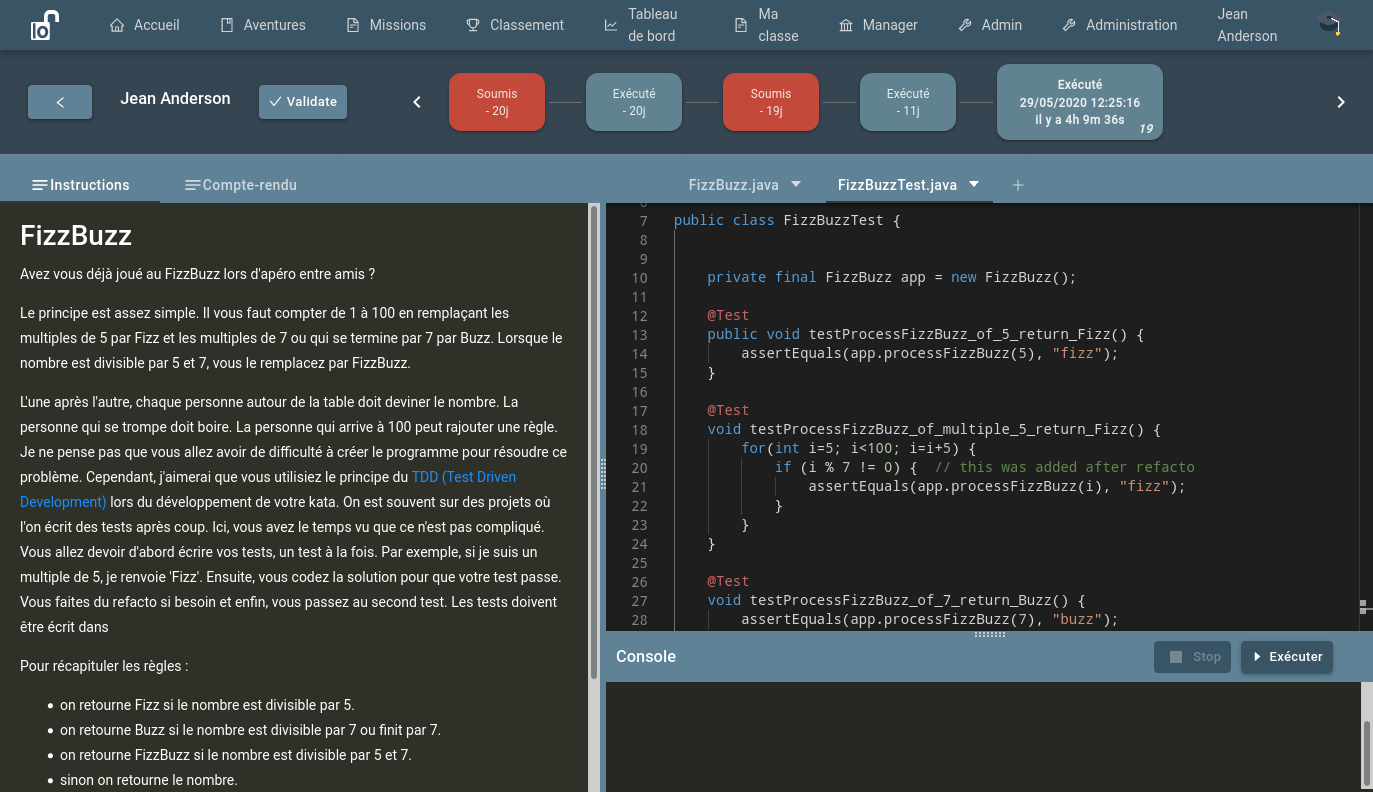View the Classement leaderboard
Image resolution: width=1373 pixels, height=792 pixels.
pyautogui.click(x=515, y=25)
